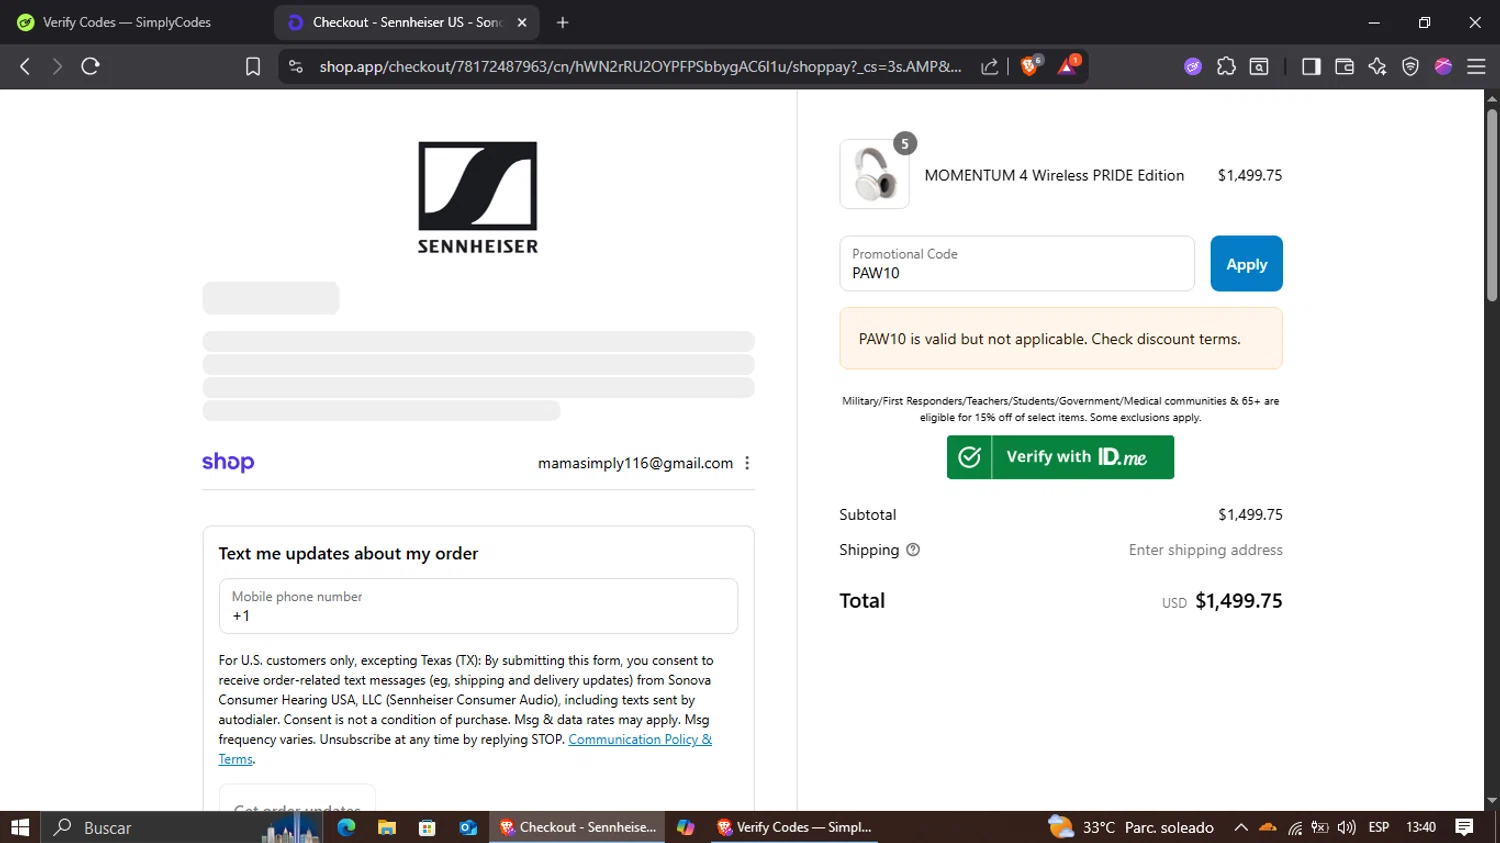Open File Explorer from taskbar
Screen dimensions: 1500x843
(x=387, y=827)
